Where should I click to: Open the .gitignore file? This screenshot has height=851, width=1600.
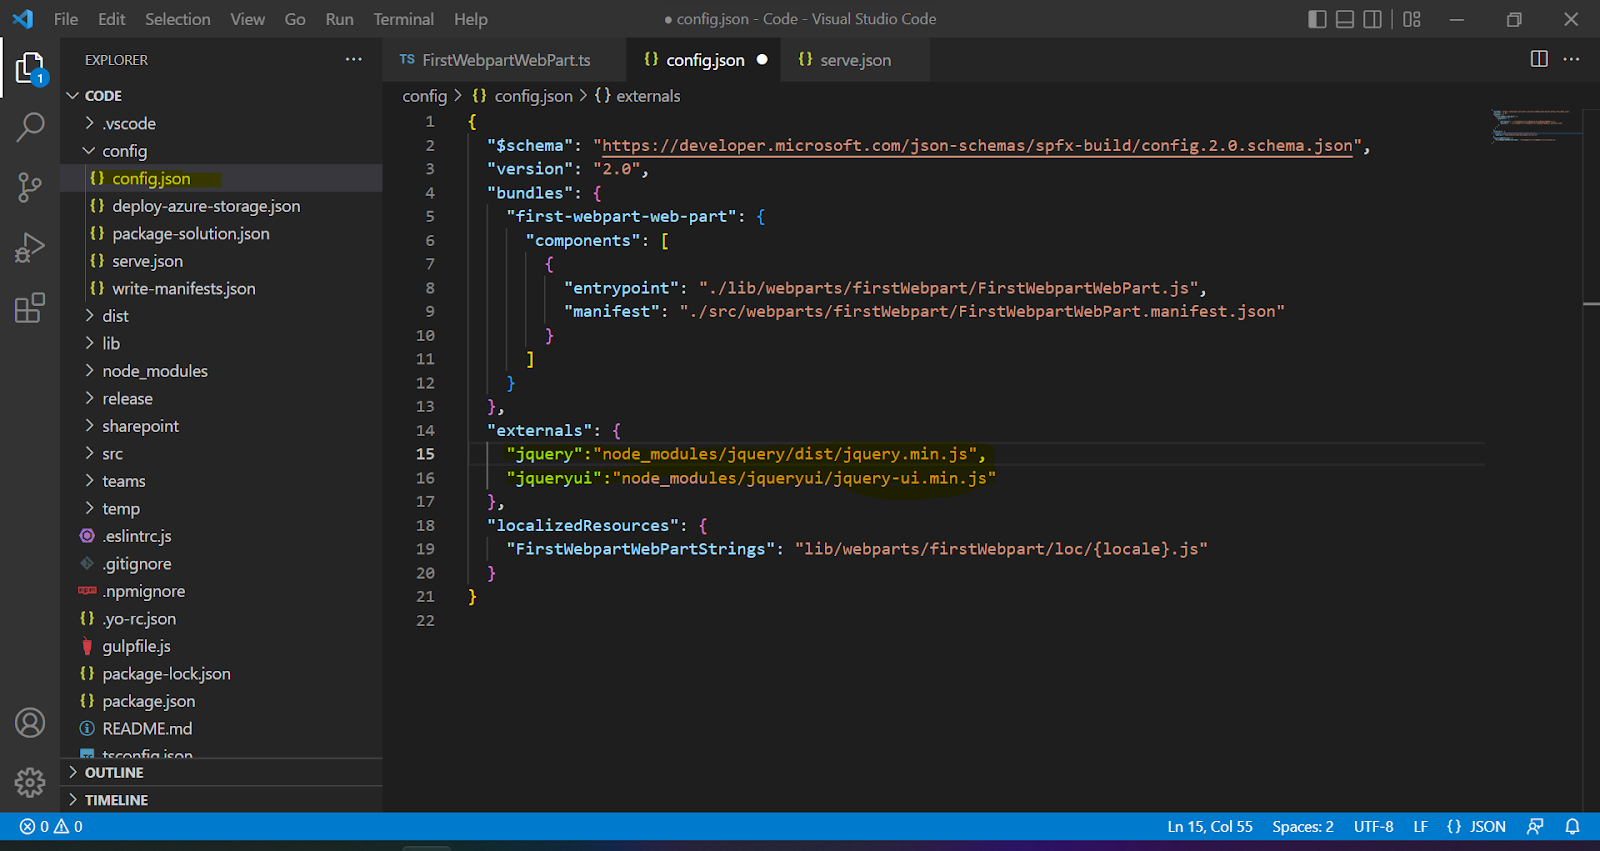tap(221, 564)
